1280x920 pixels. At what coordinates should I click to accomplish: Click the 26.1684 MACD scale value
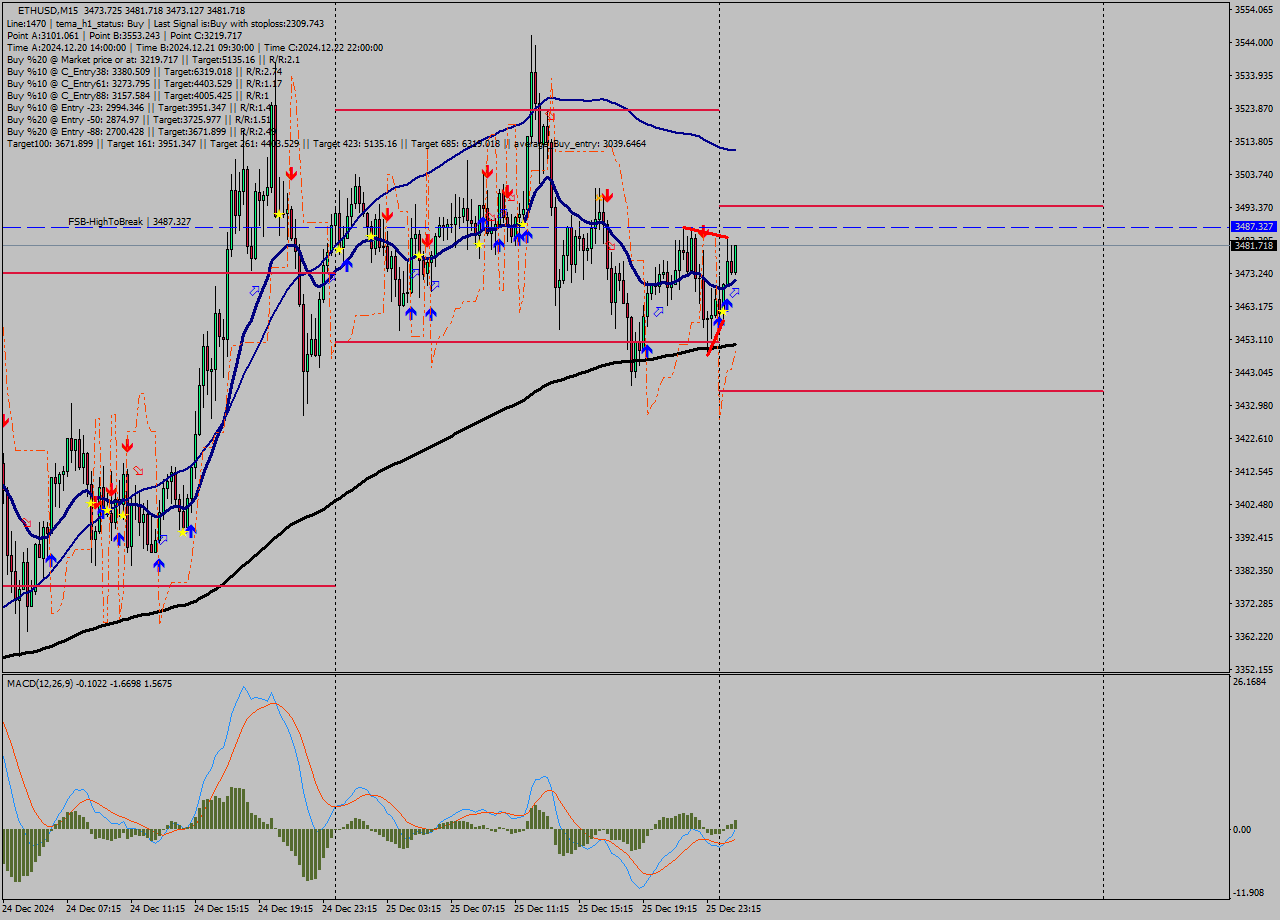point(1250,682)
